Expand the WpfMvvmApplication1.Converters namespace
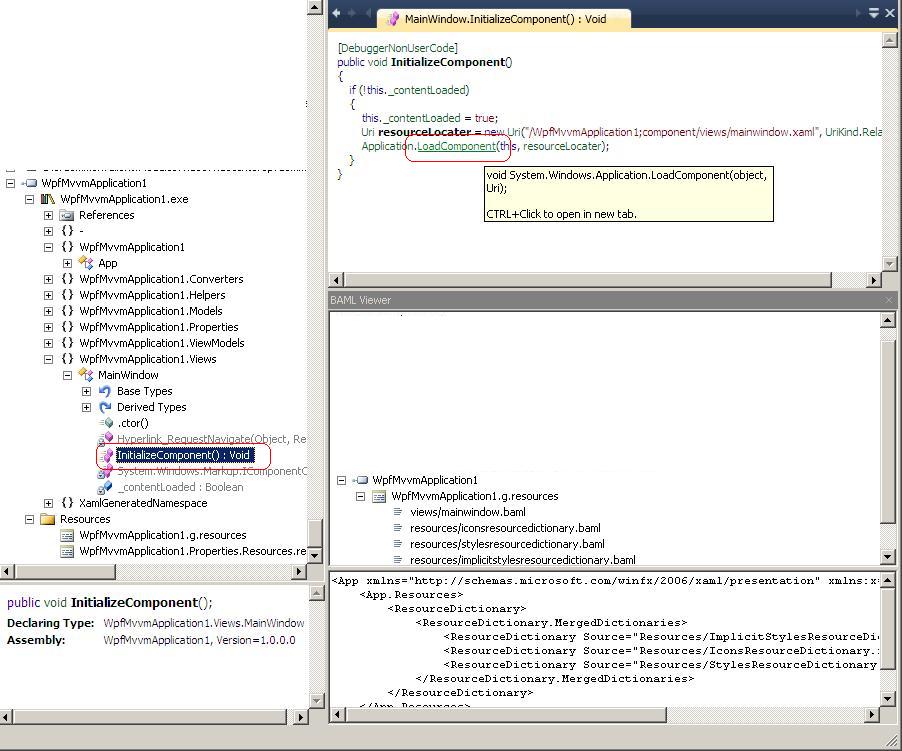Image resolution: width=902 pixels, height=751 pixels. 48,279
